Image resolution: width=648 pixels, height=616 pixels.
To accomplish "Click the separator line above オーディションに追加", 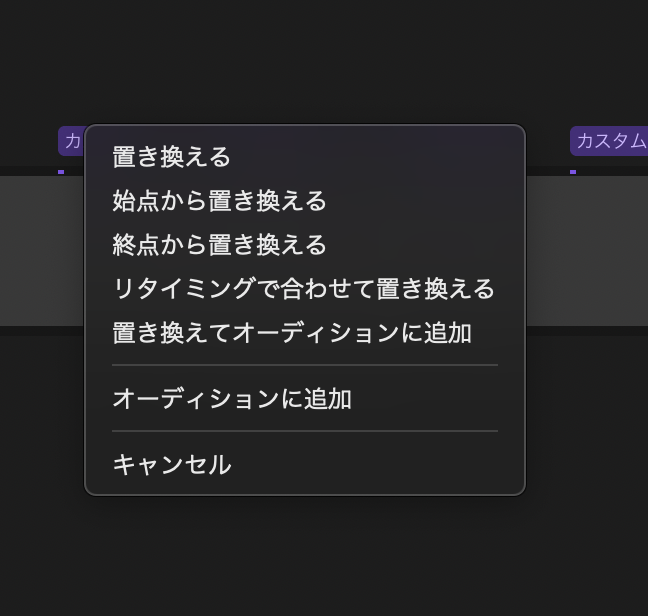I will (x=304, y=366).
